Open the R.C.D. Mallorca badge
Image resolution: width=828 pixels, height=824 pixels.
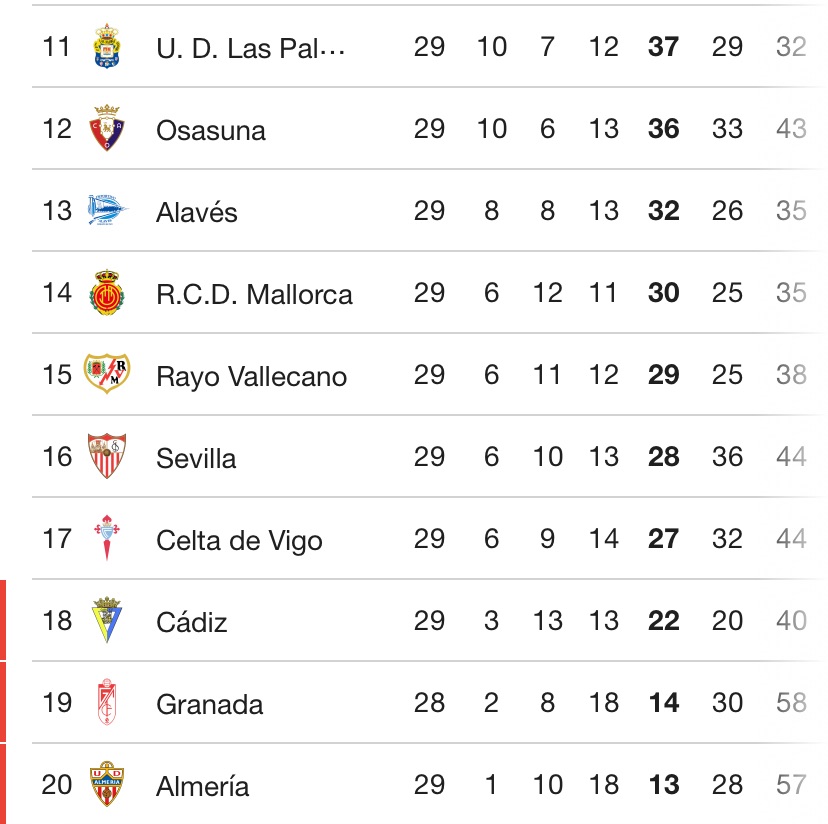pyautogui.click(x=106, y=293)
